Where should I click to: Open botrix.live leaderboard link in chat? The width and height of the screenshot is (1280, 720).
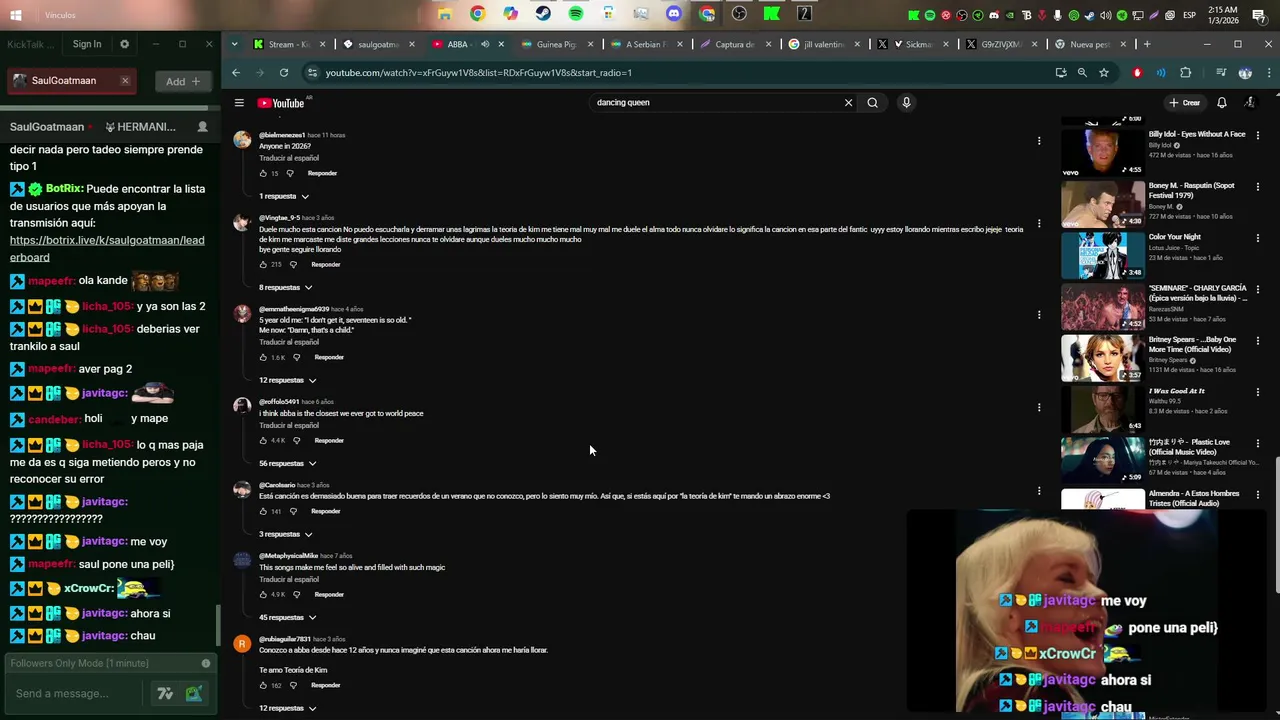click(x=107, y=249)
